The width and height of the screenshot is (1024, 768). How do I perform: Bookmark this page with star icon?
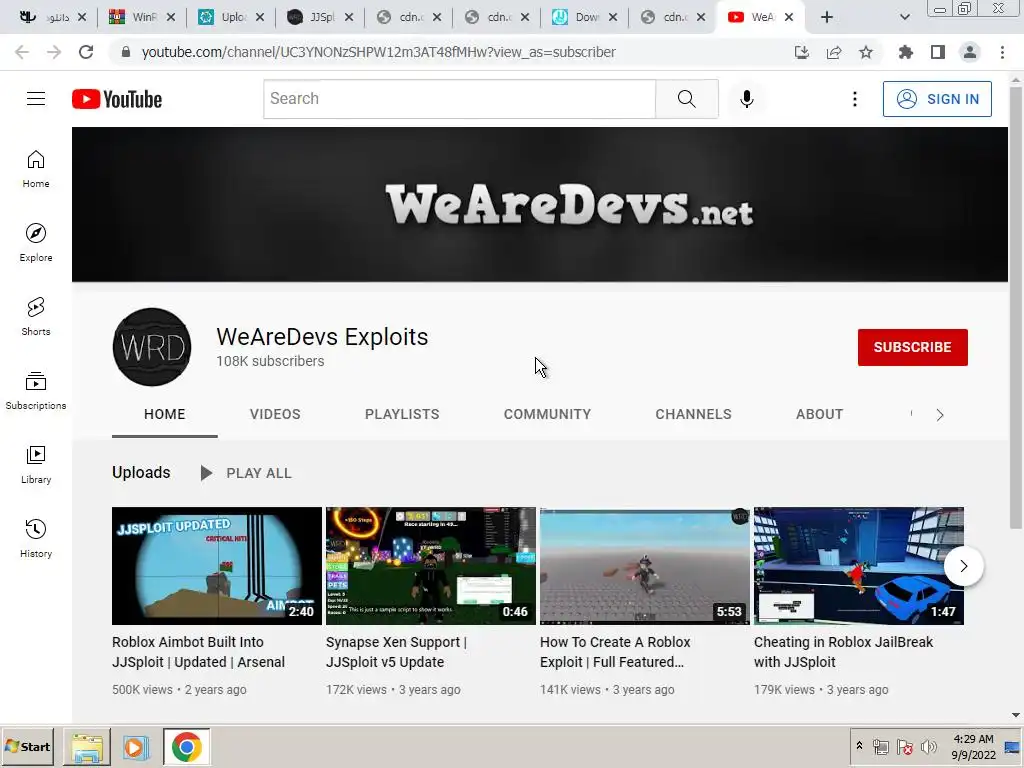tap(866, 52)
